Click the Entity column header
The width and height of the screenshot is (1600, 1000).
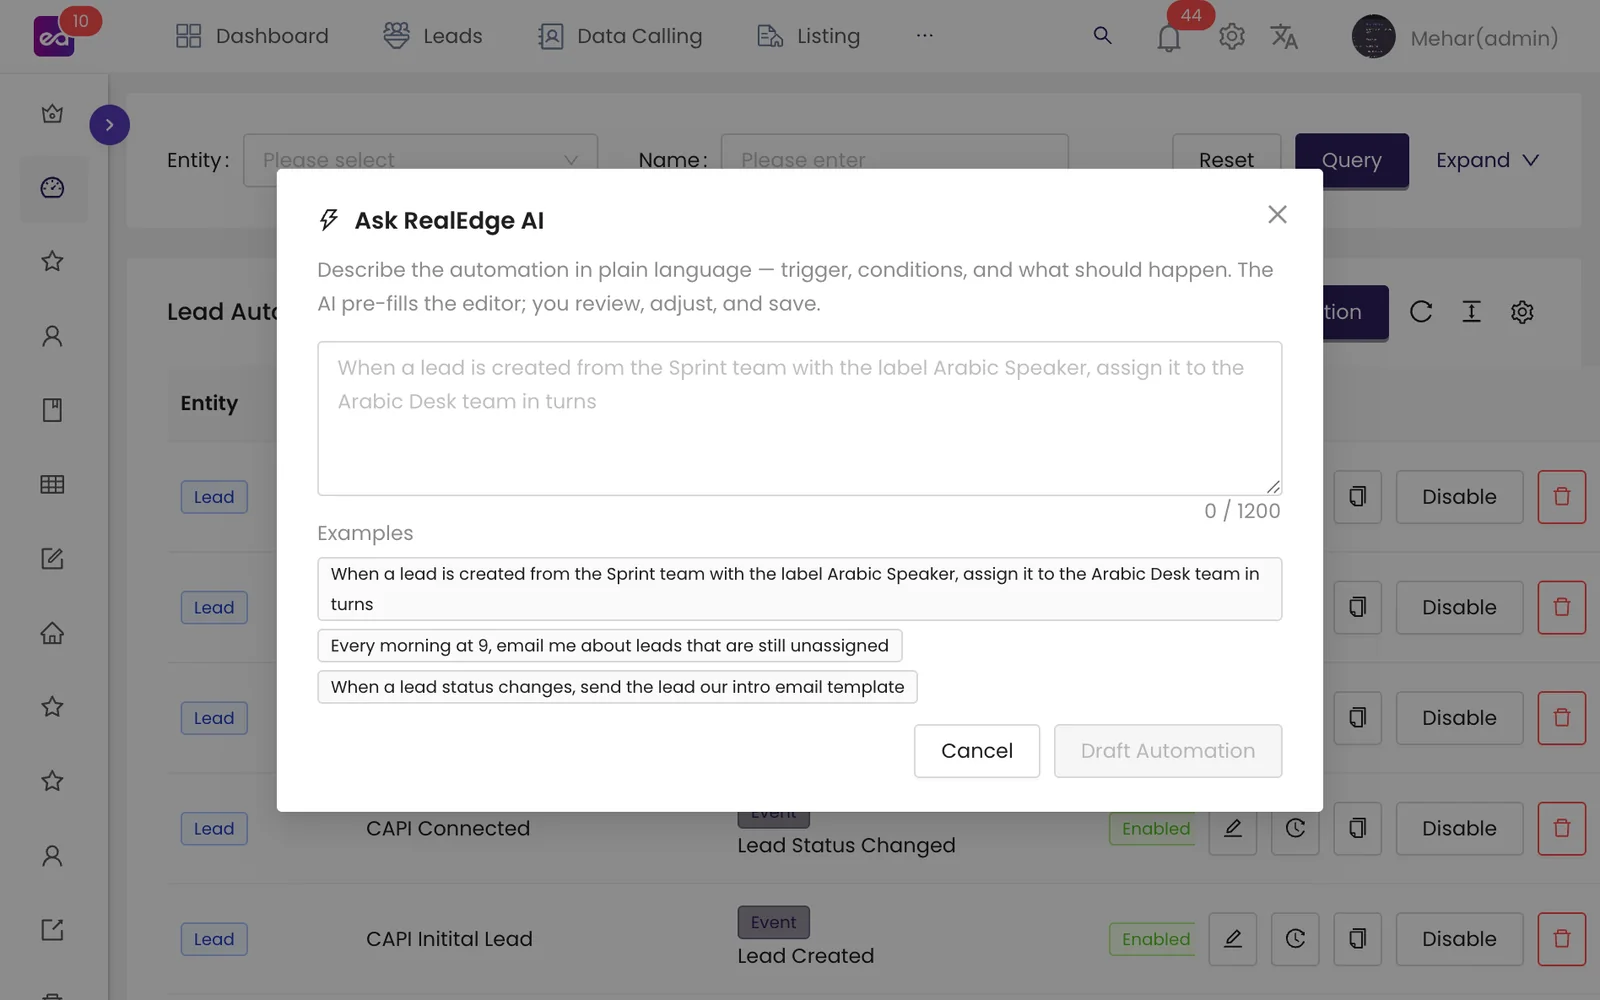point(209,403)
